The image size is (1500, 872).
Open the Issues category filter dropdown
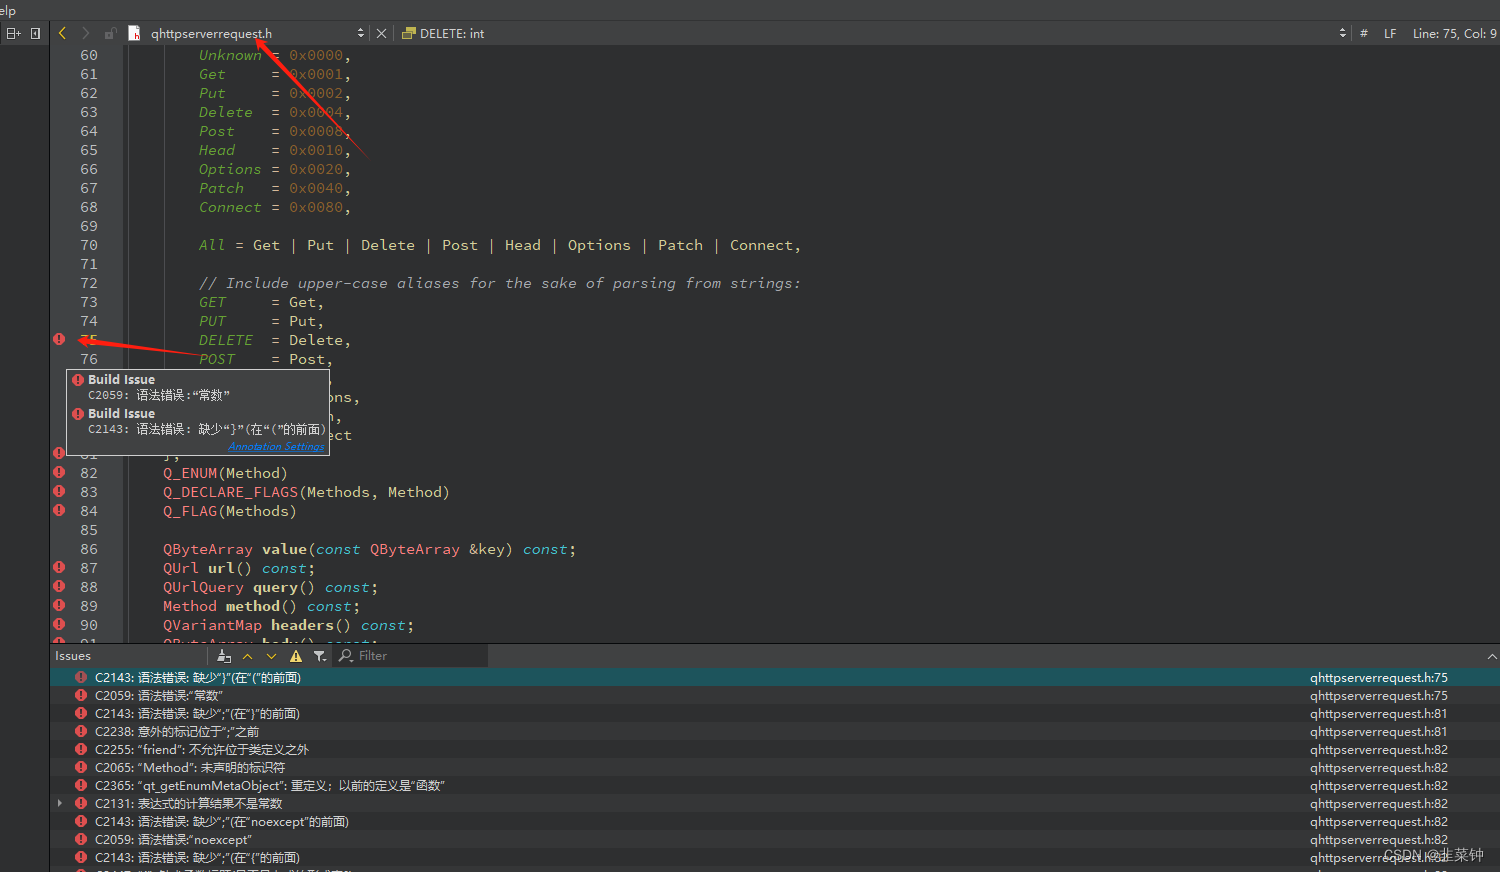point(320,656)
